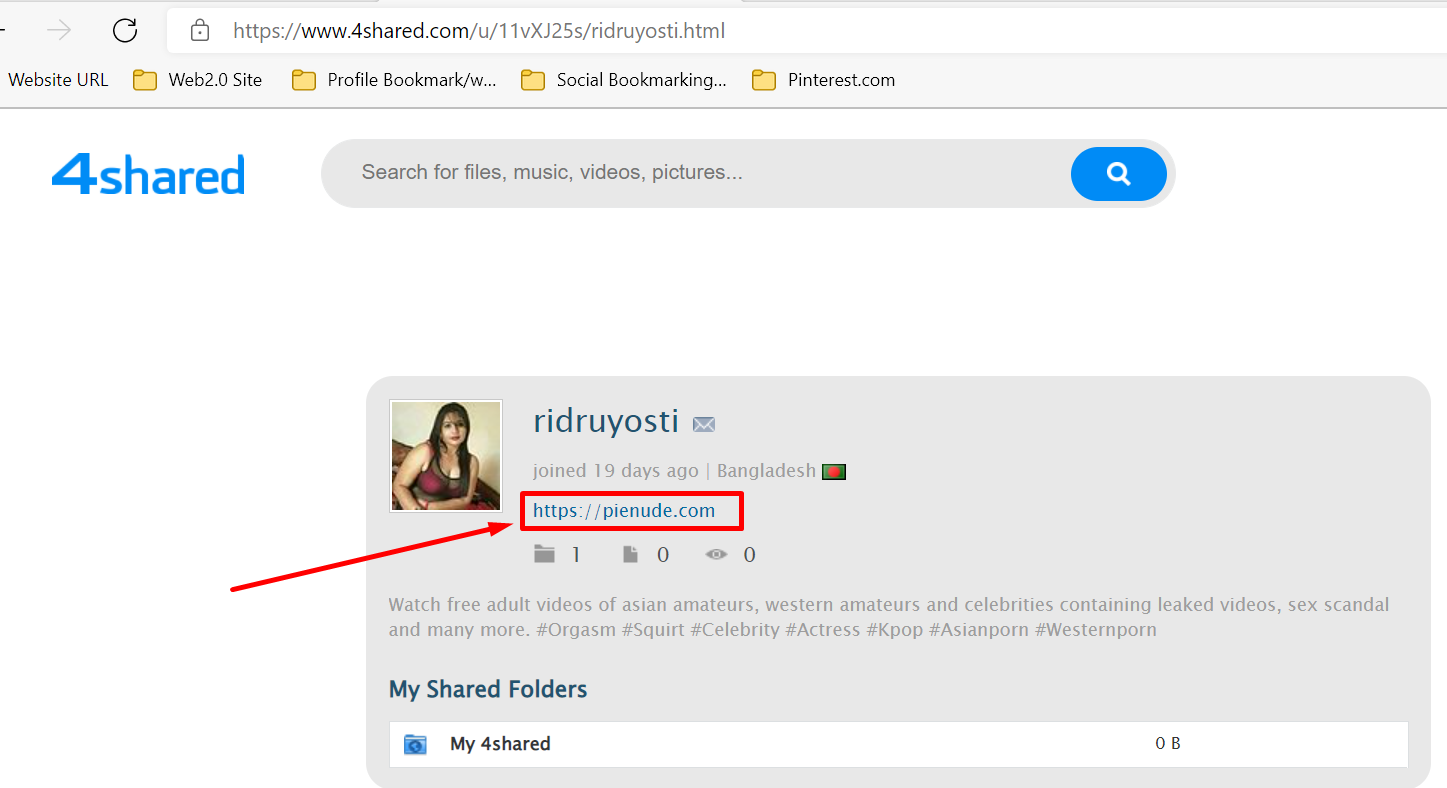Open the Web2.0 Site bookmark folder

coord(198,80)
